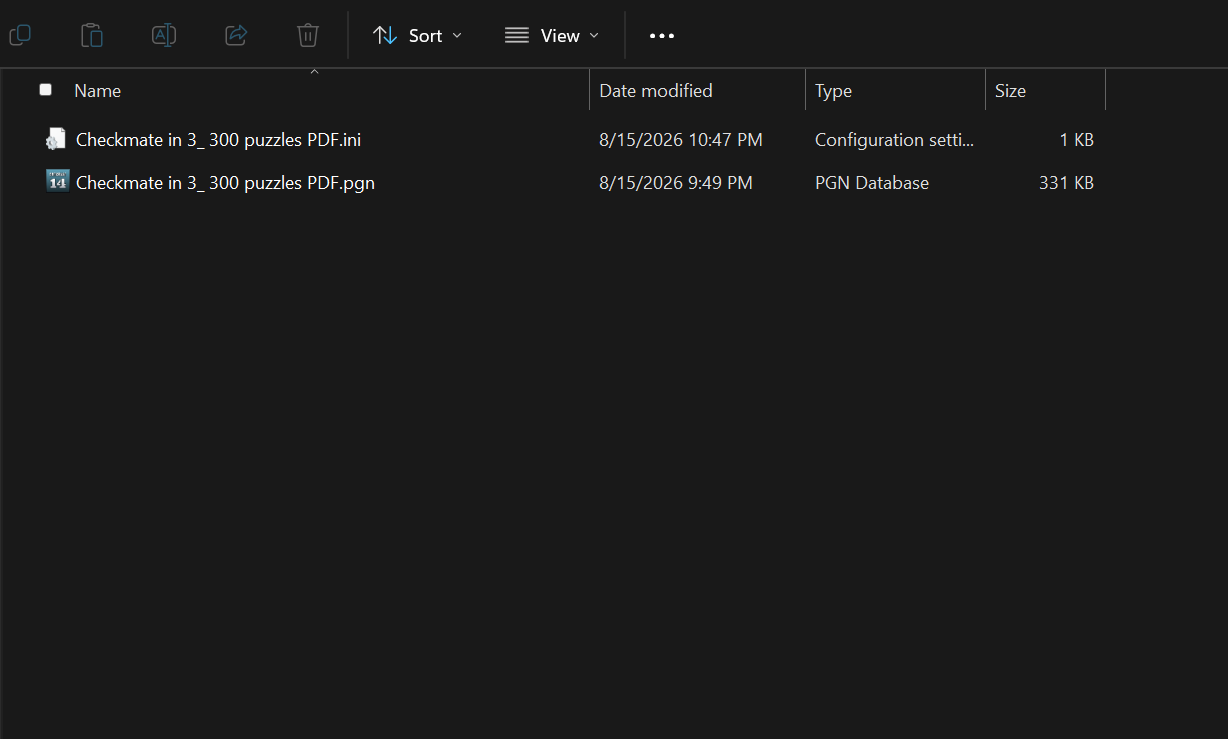Viewport: 1228px width, 739px height.
Task: Open the See more ellipsis menu
Action: point(662,35)
